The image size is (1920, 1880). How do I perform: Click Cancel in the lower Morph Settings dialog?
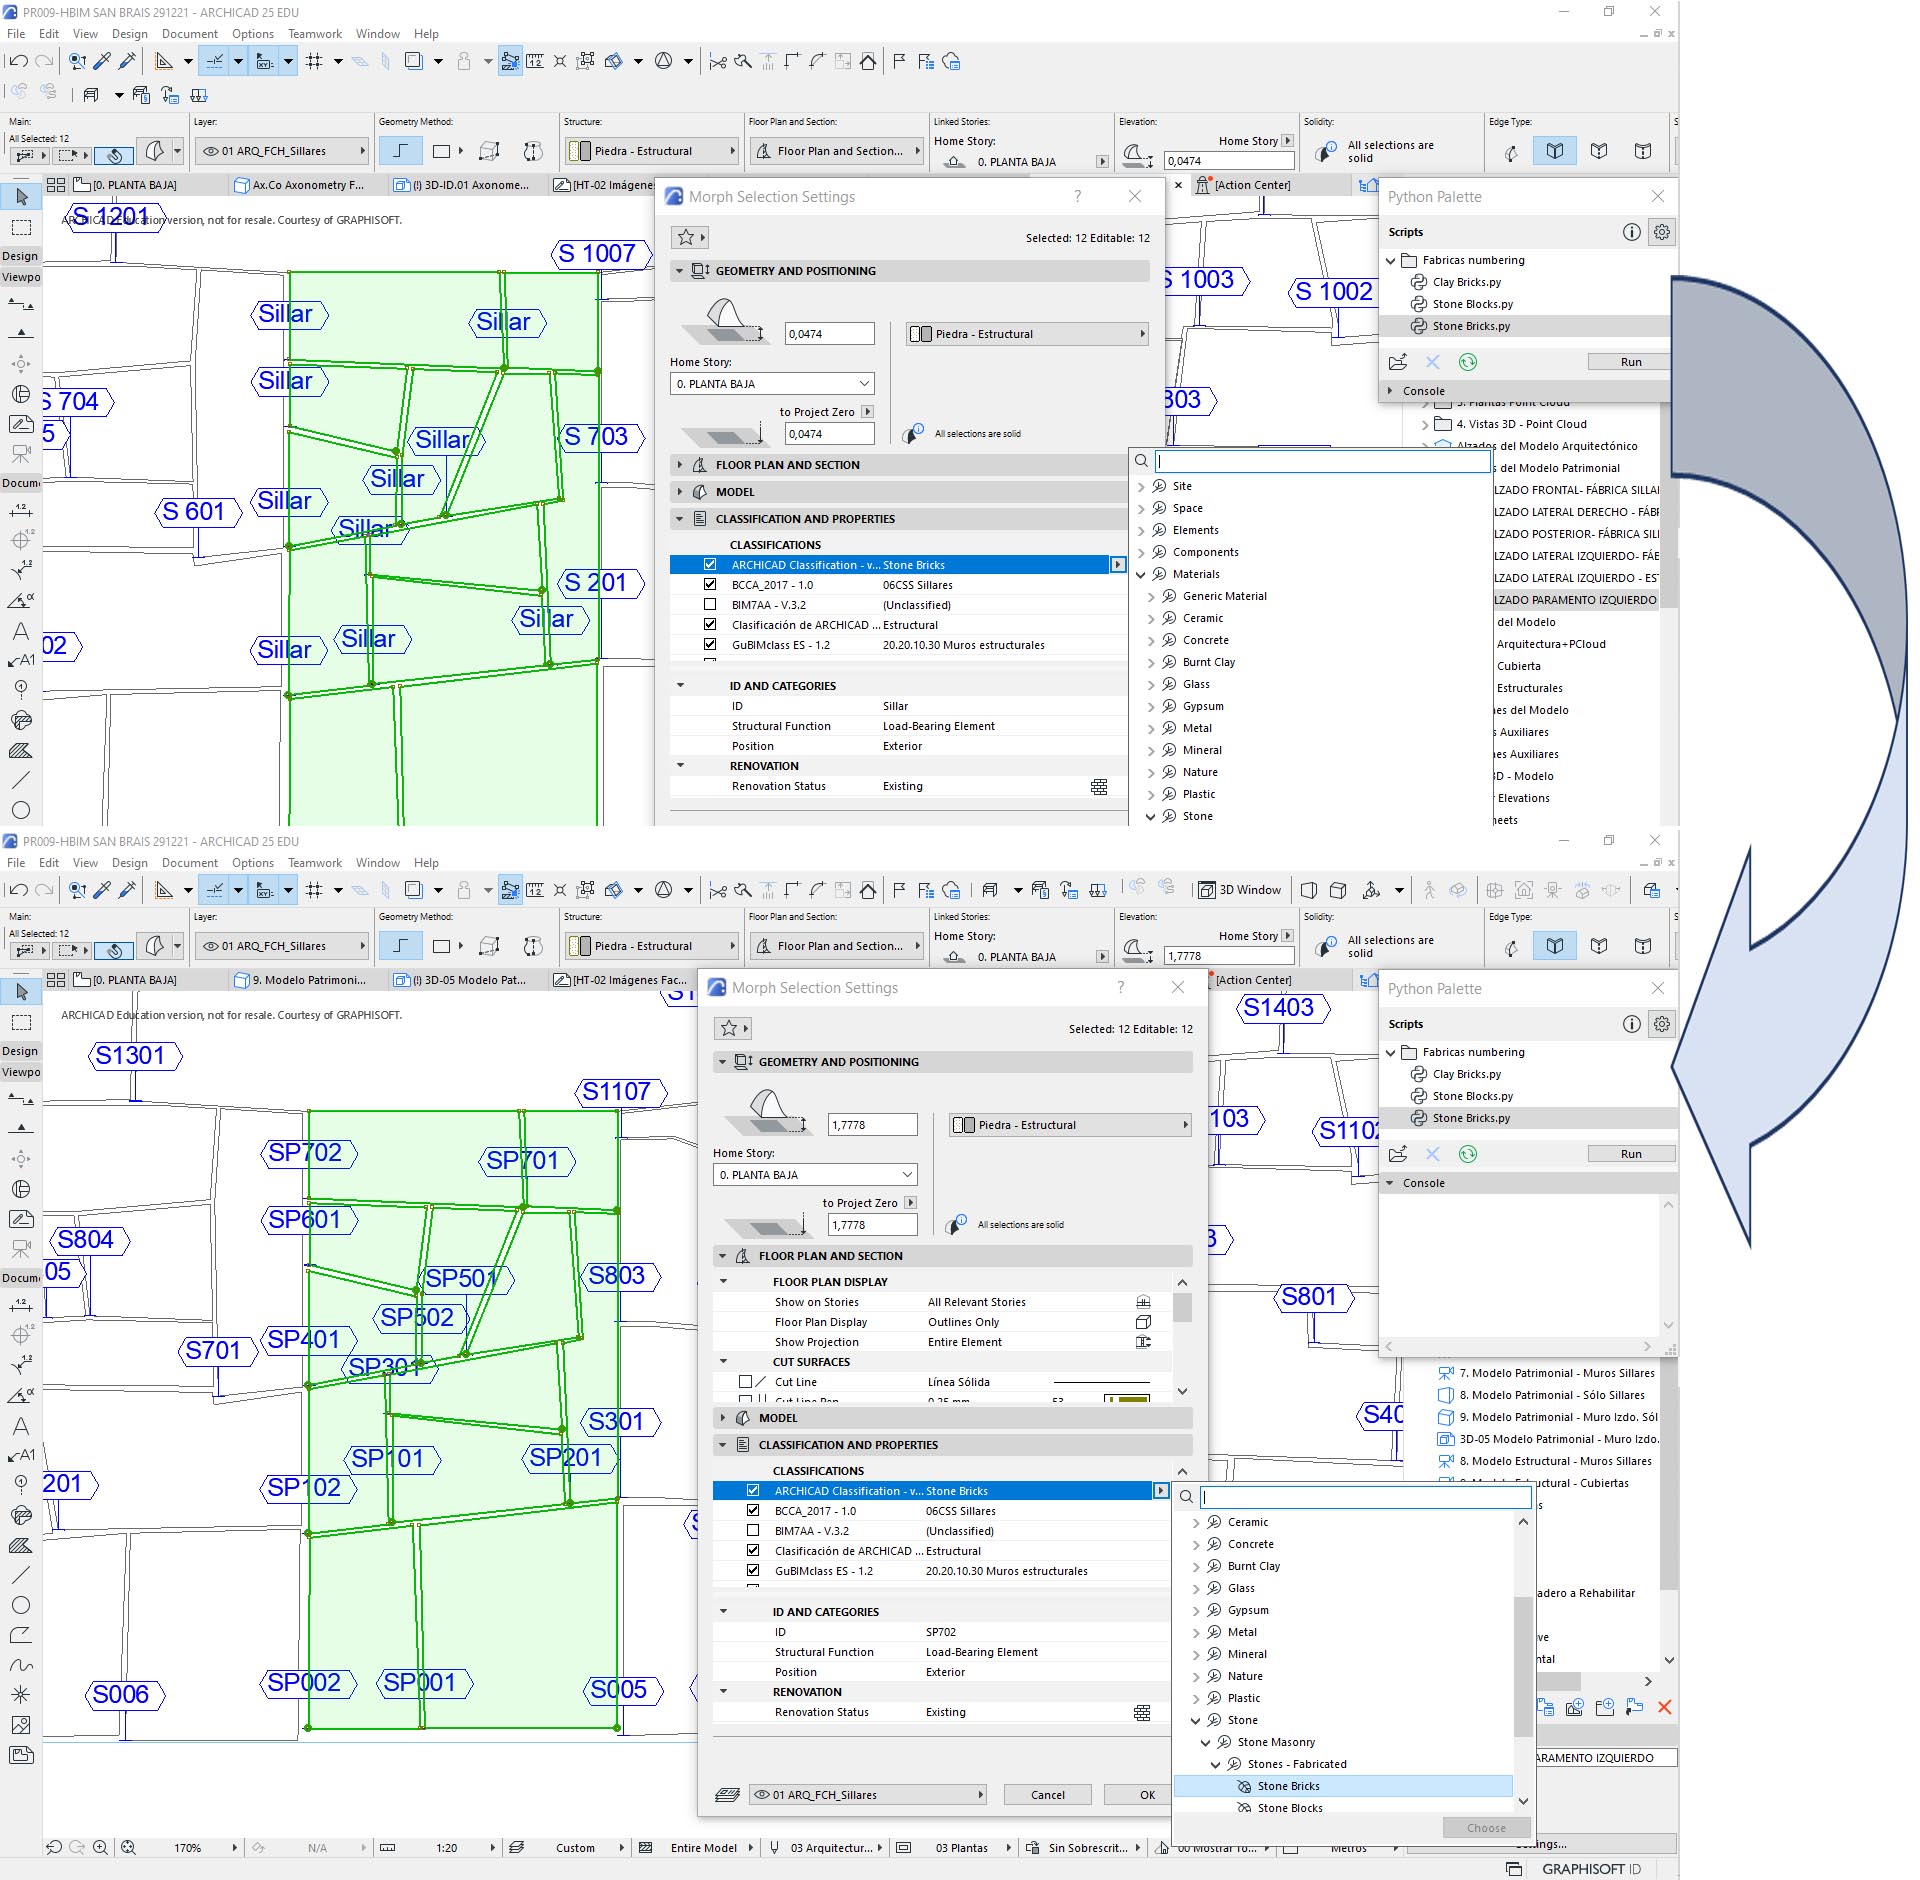[1047, 1795]
